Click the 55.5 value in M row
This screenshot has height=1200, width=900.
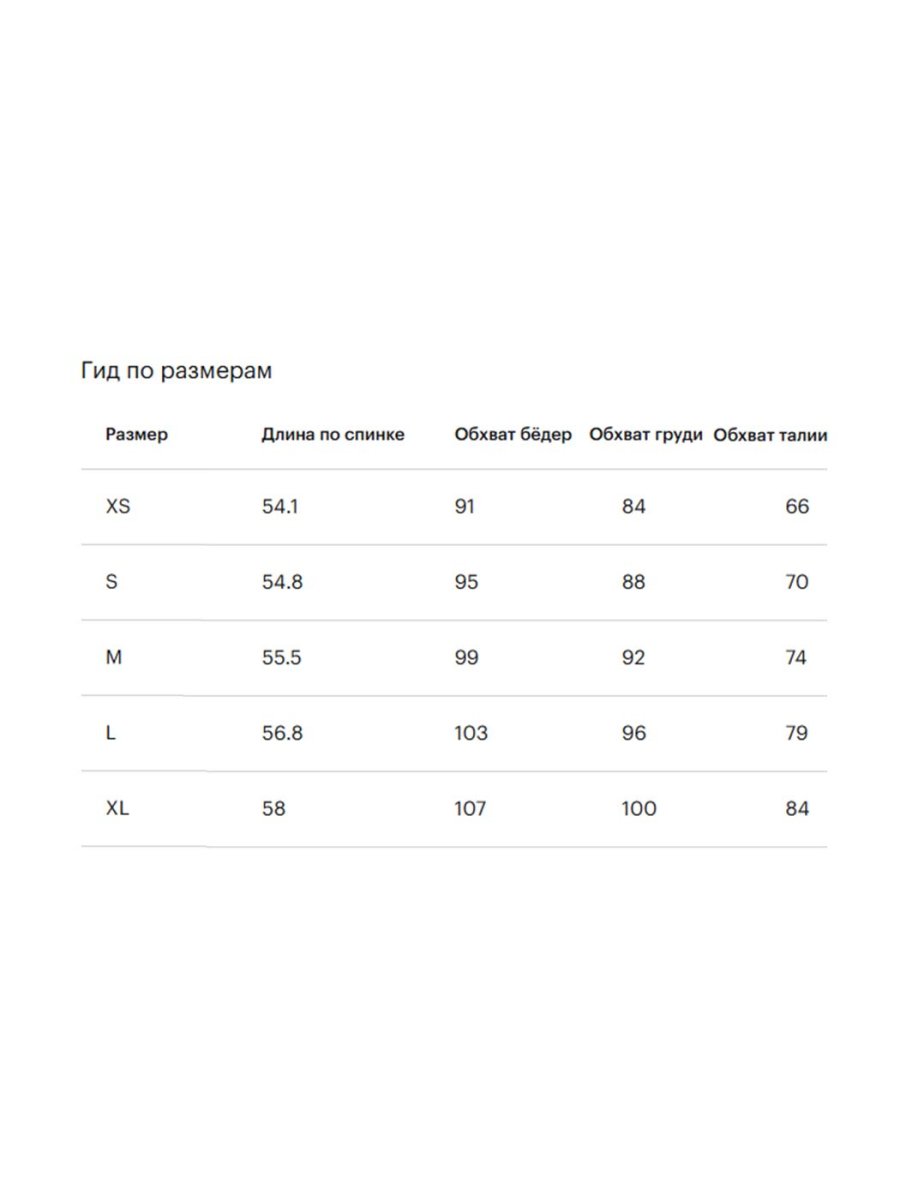282,658
